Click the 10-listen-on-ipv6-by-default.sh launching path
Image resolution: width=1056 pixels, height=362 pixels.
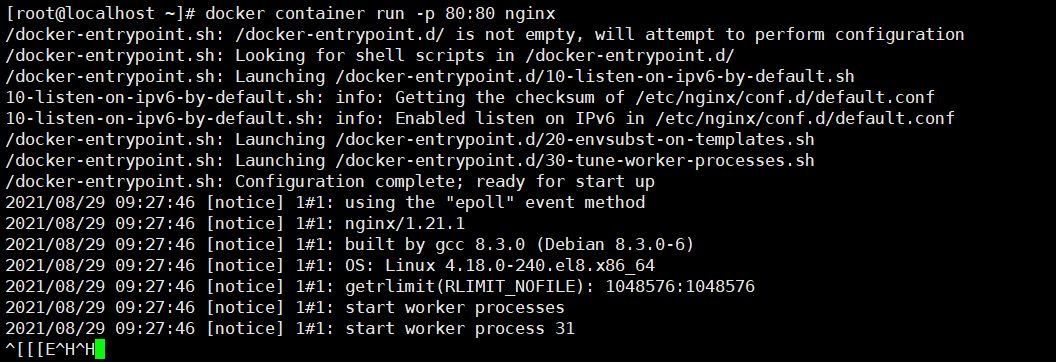tap(595, 77)
